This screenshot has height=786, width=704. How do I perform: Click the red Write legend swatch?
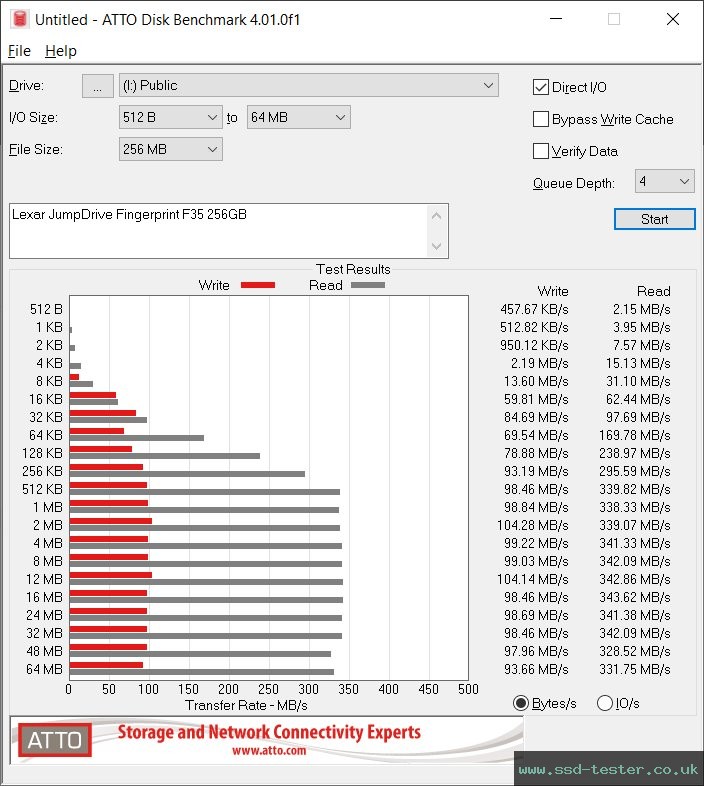[258, 285]
